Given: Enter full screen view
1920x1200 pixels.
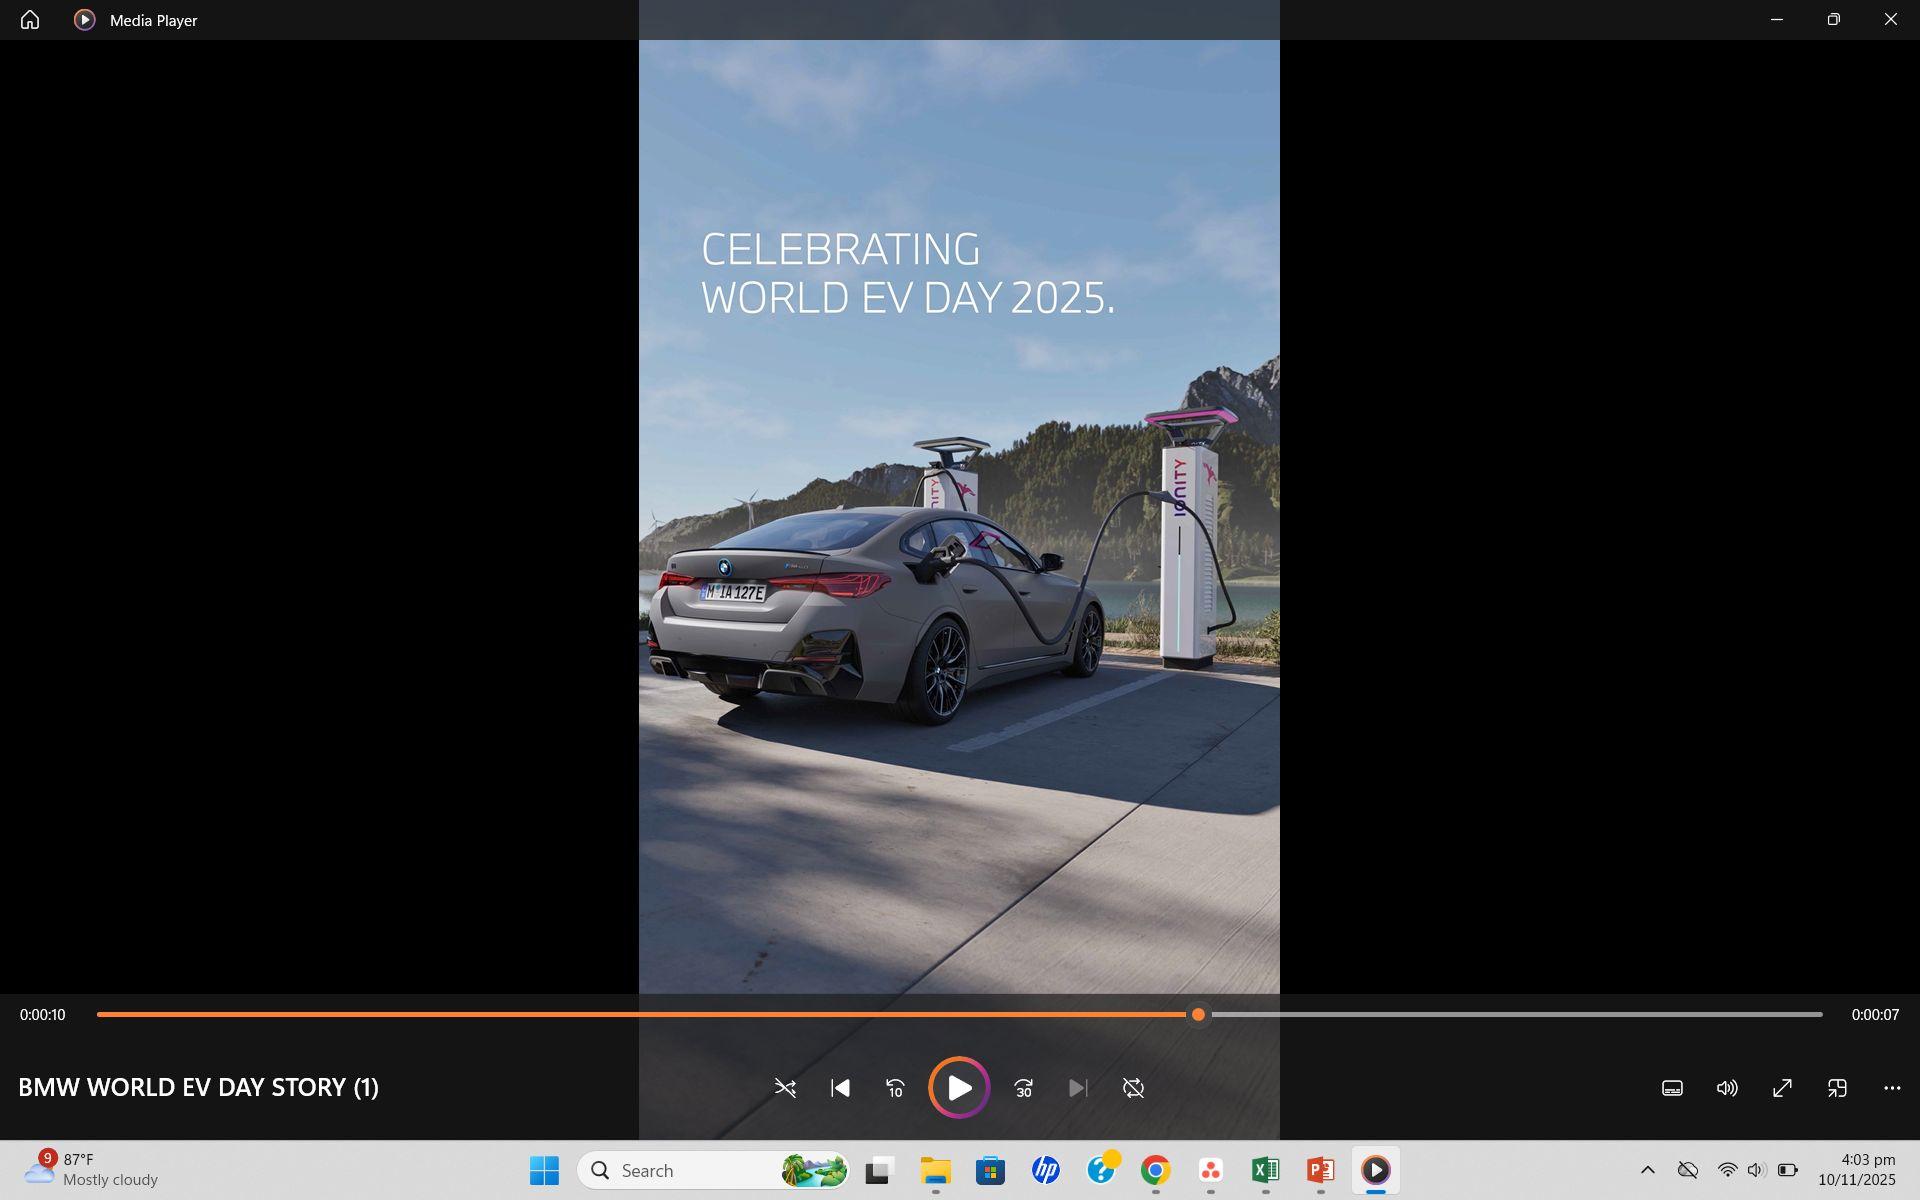Looking at the screenshot, I should click(x=1782, y=1088).
